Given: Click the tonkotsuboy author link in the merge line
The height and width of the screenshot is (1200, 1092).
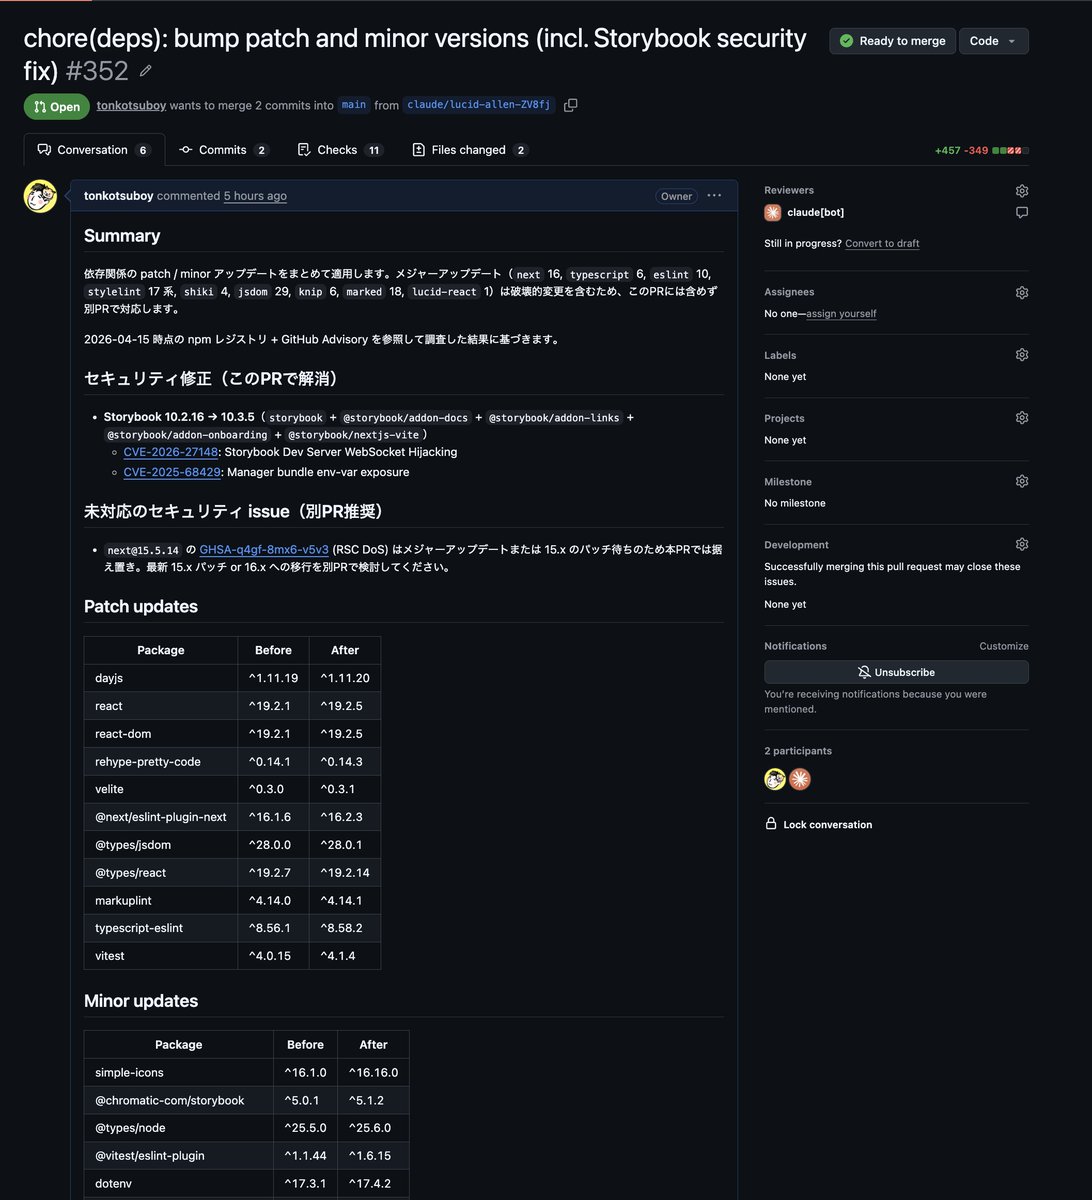Looking at the screenshot, I should pyautogui.click(x=131, y=105).
